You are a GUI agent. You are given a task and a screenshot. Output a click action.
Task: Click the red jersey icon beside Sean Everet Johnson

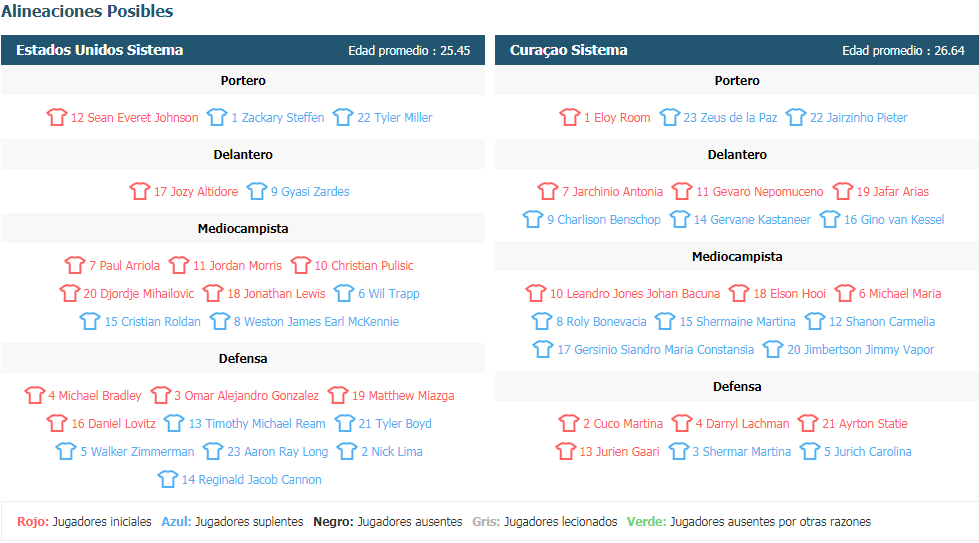[x=57, y=117]
